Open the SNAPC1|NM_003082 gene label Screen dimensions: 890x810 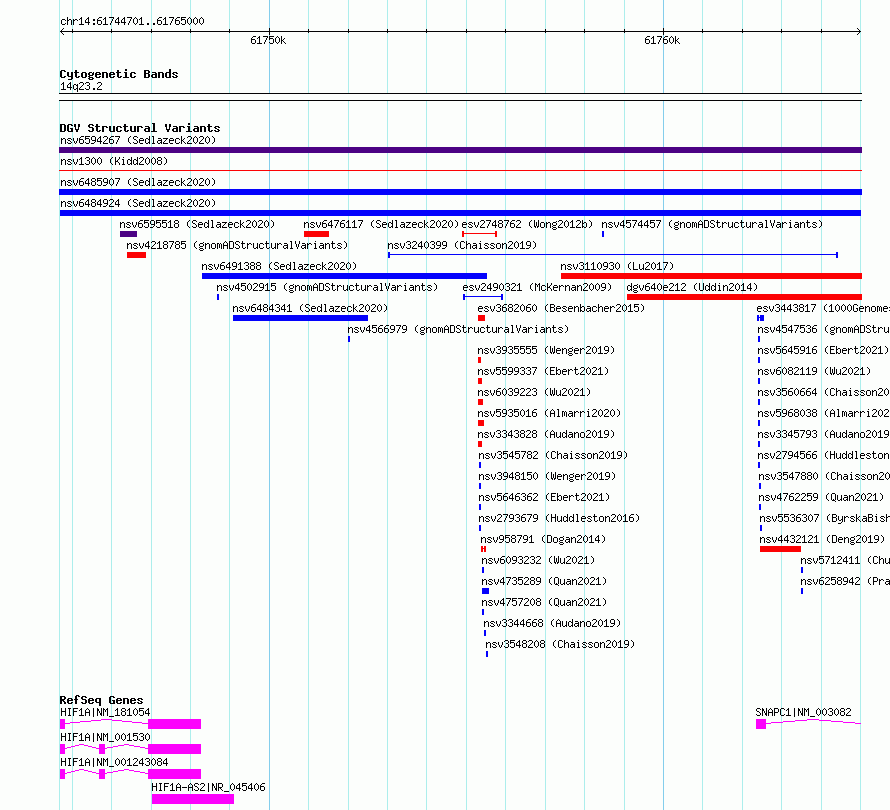803,712
